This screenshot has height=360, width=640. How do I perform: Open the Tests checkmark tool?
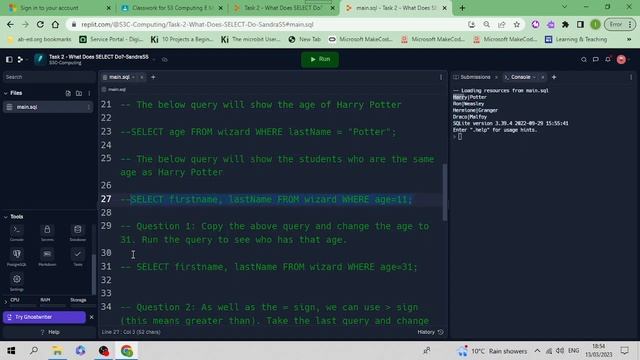[78, 258]
